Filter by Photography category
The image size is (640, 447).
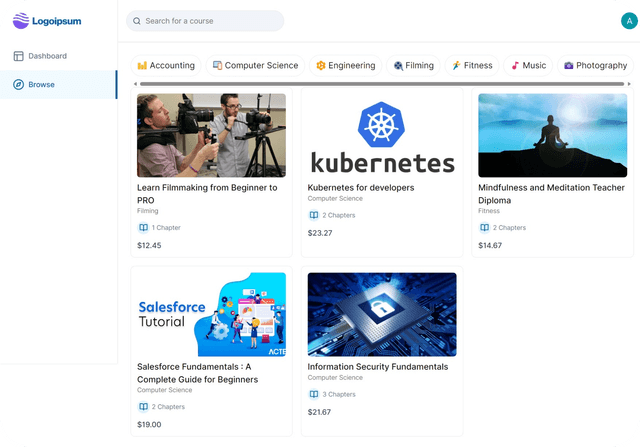point(595,65)
